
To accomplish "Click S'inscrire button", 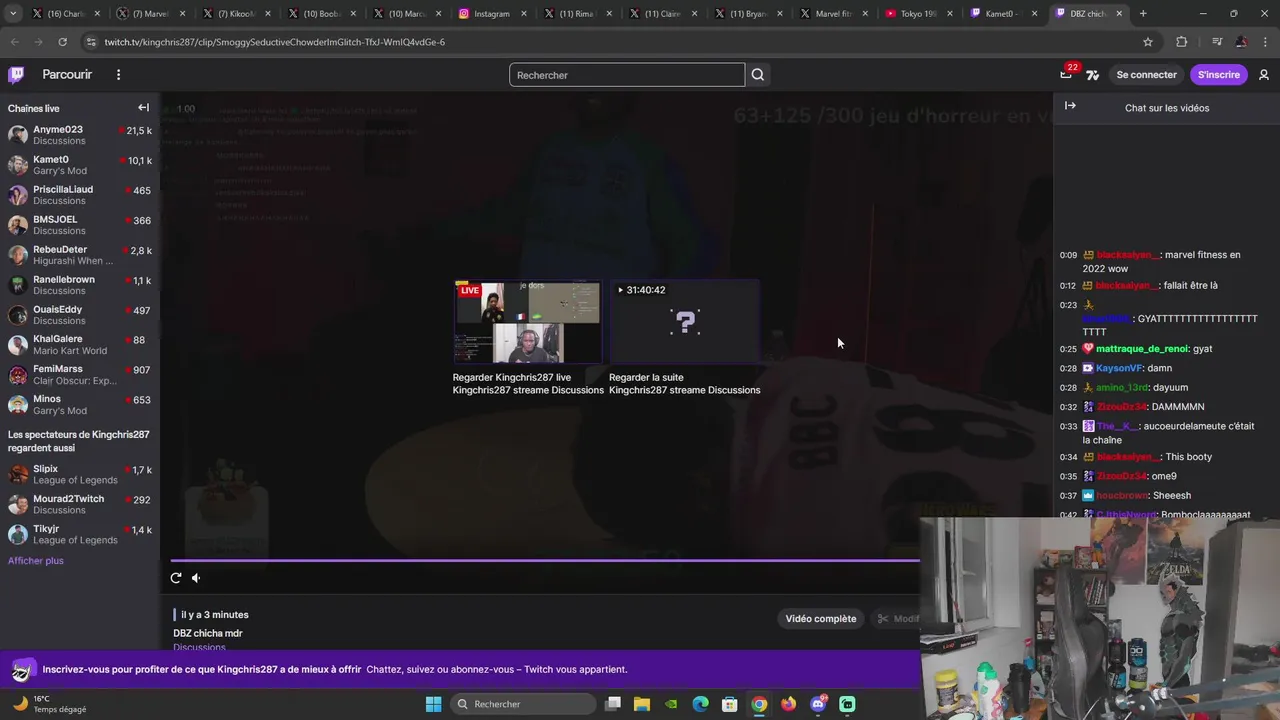I will pos(1218,75).
